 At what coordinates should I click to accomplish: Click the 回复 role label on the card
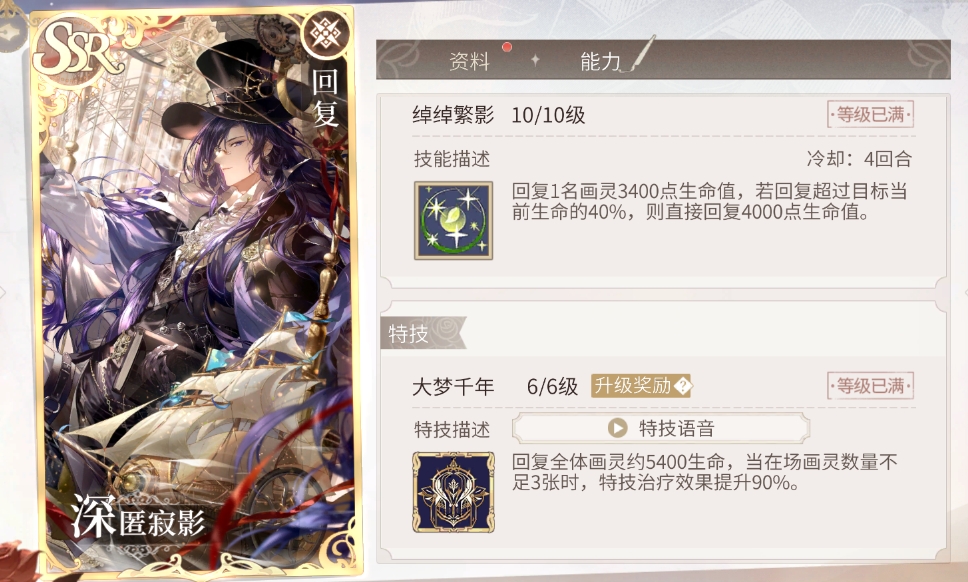(325, 98)
